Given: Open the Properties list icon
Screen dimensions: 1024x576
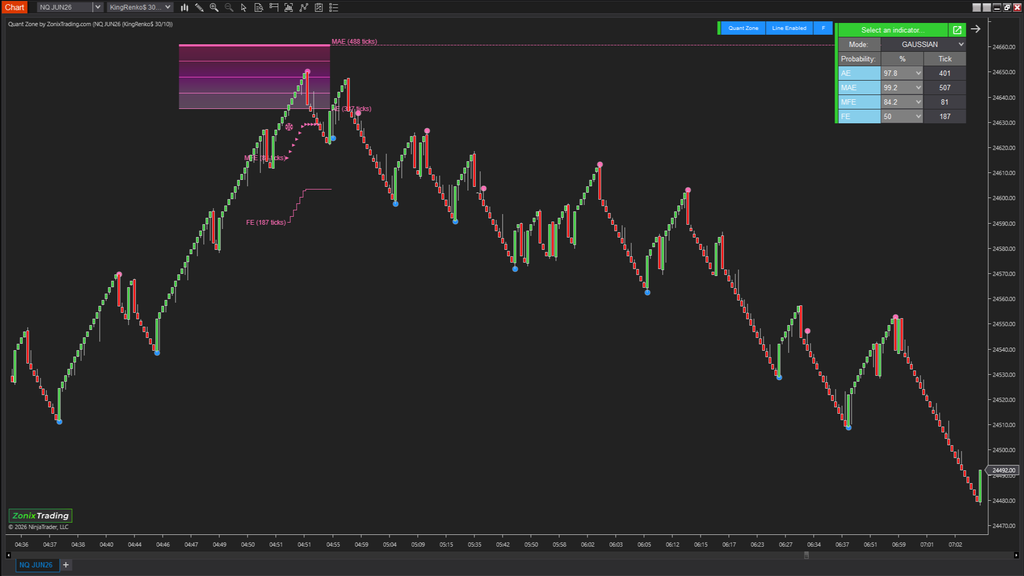Looking at the screenshot, I should coord(334,7).
